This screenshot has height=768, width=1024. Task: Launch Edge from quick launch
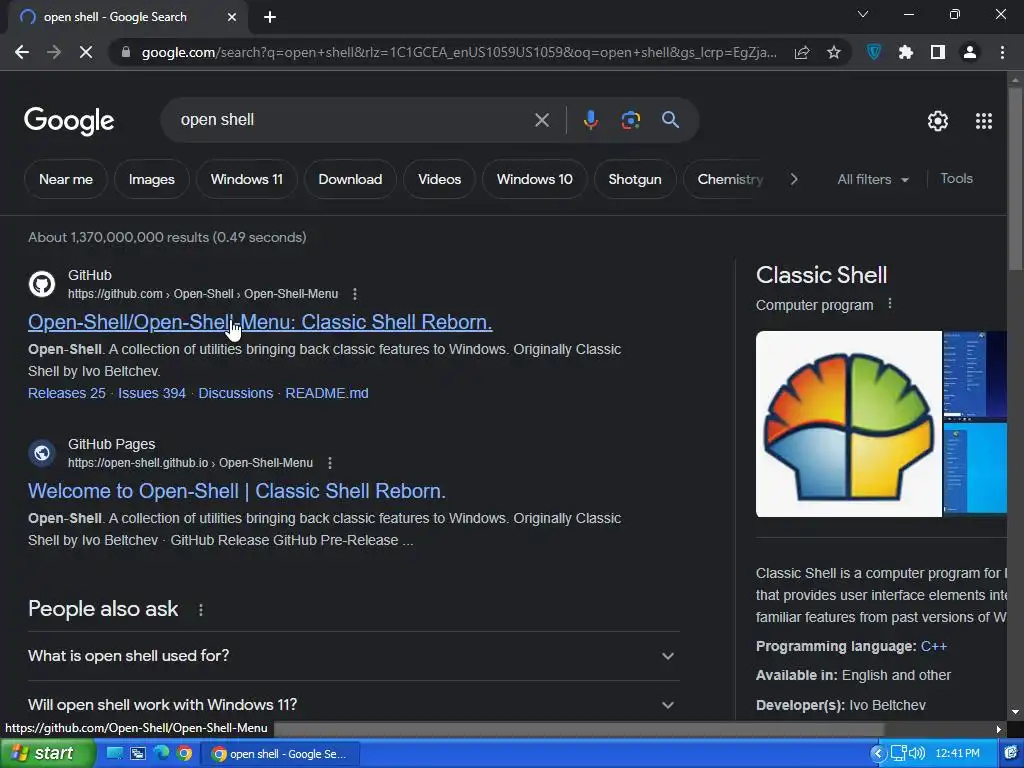(161, 753)
